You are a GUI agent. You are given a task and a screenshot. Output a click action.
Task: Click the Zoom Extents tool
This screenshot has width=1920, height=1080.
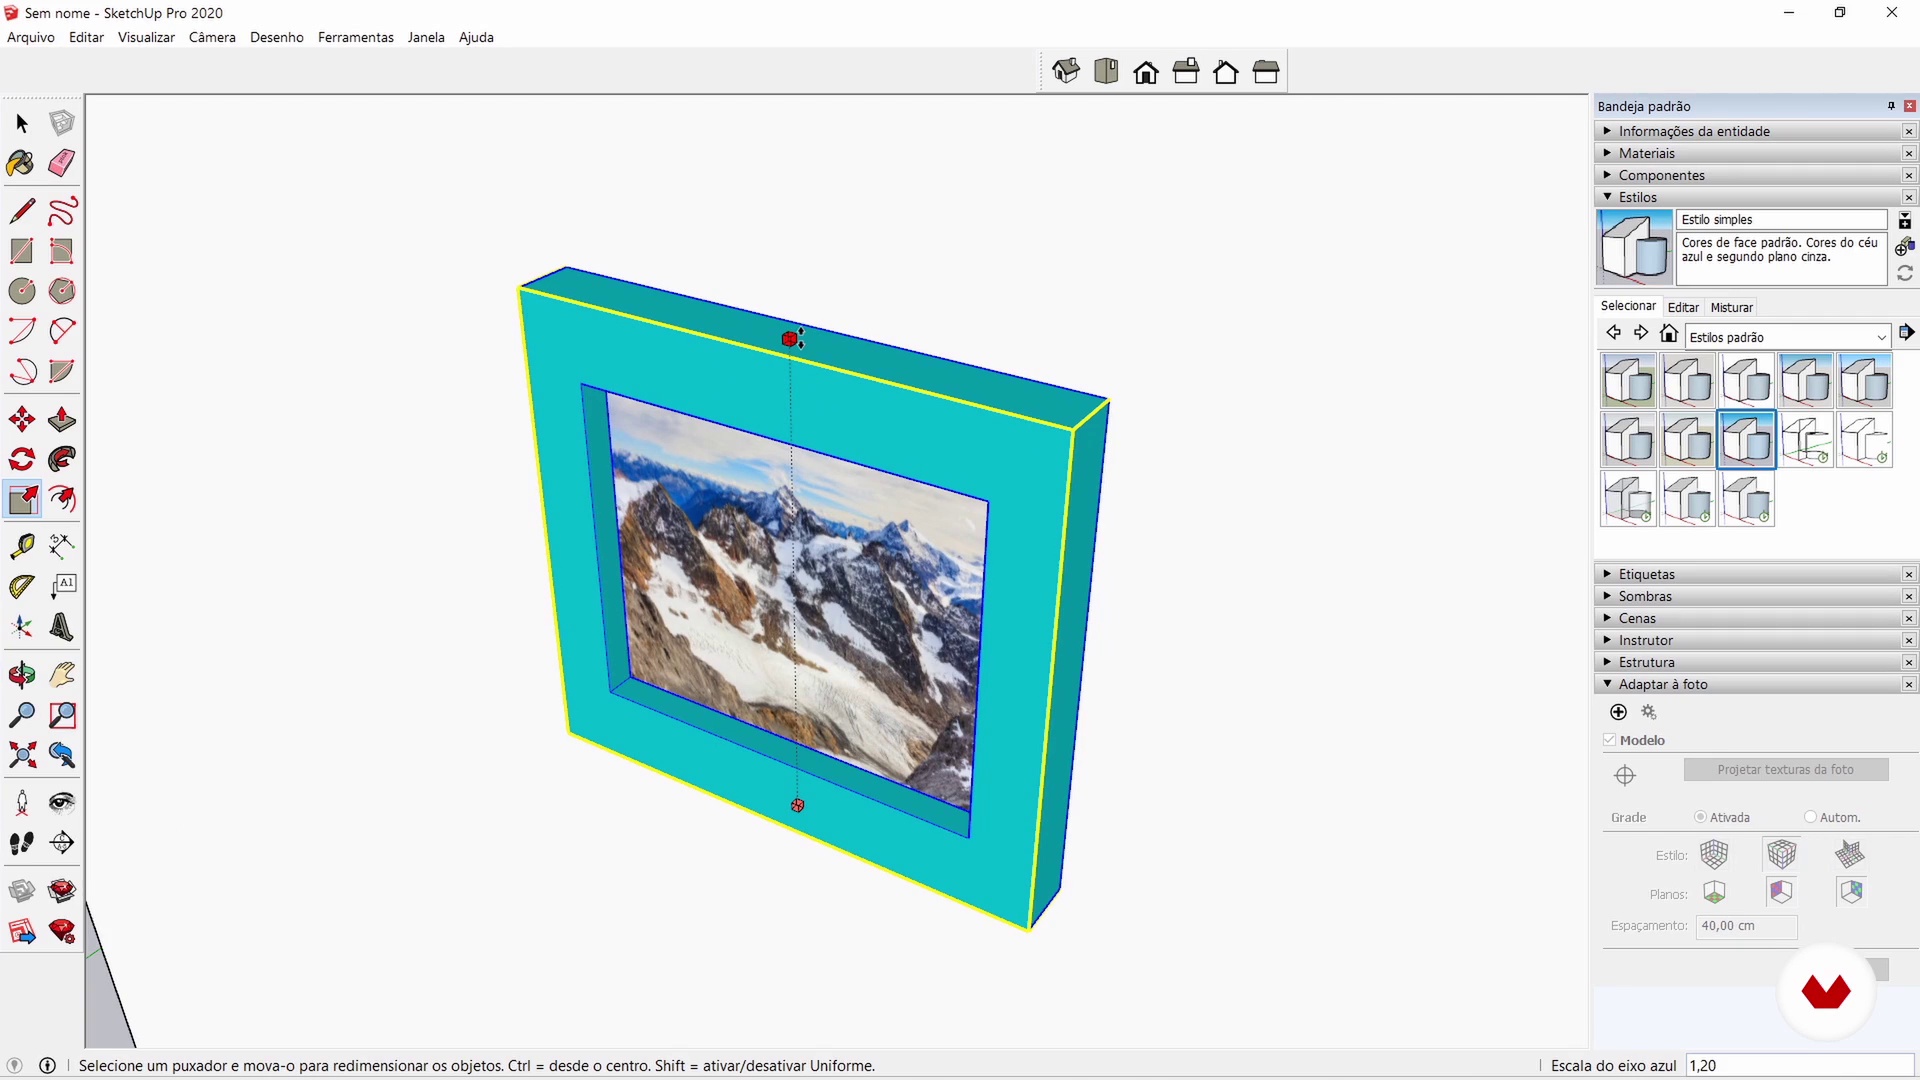click(22, 755)
